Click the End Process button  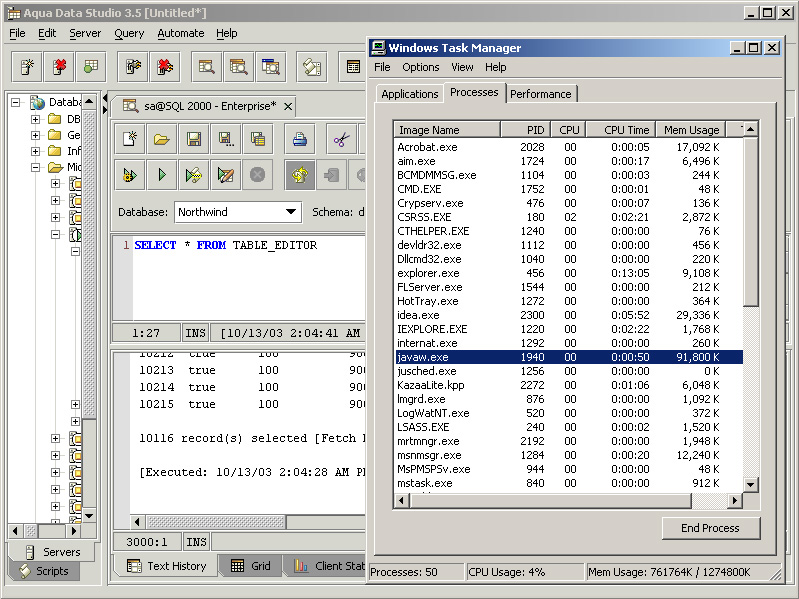tap(710, 528)
